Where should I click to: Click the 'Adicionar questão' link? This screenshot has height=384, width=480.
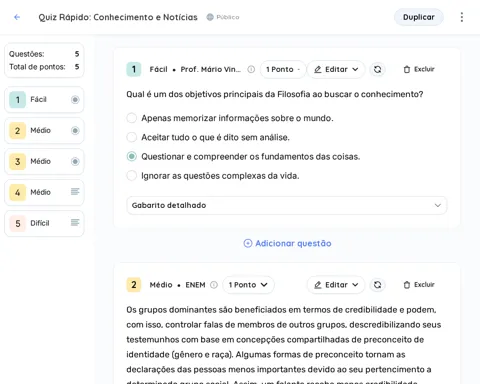point(287,243)
